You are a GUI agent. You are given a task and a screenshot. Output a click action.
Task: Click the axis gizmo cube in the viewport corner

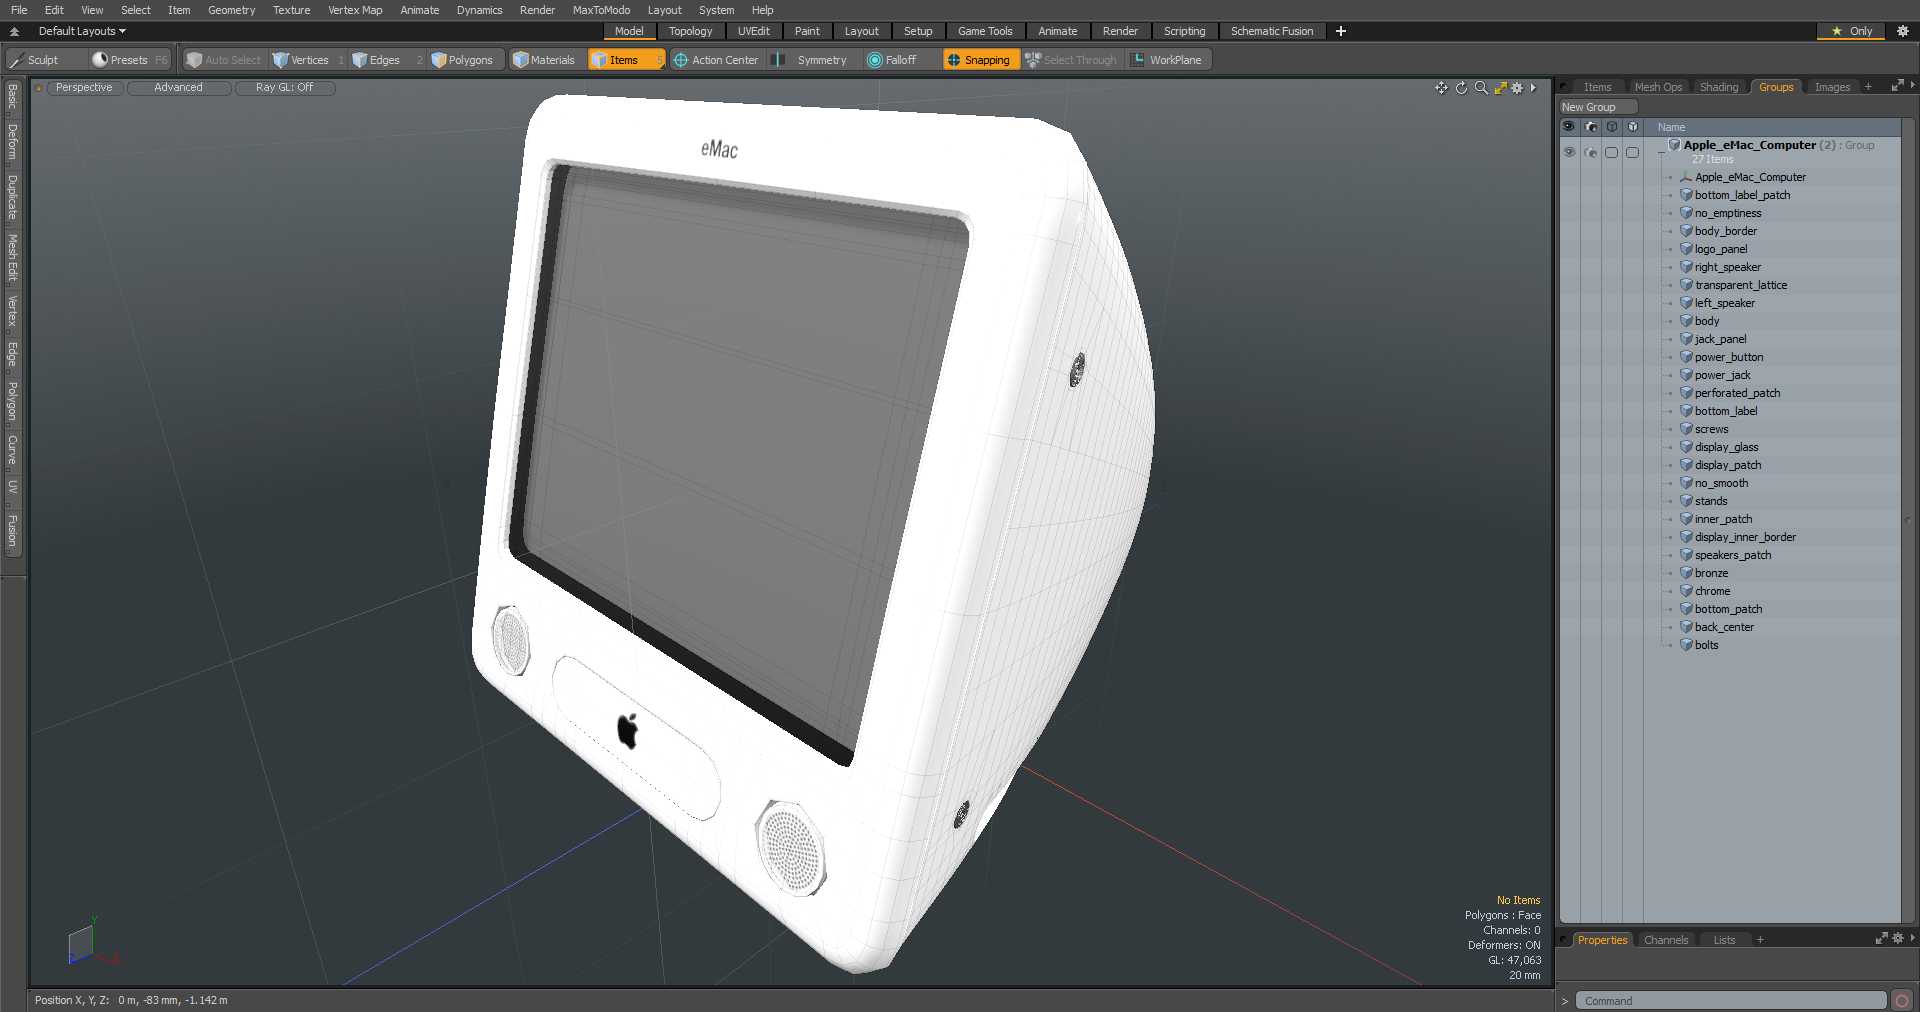(82, 944)
